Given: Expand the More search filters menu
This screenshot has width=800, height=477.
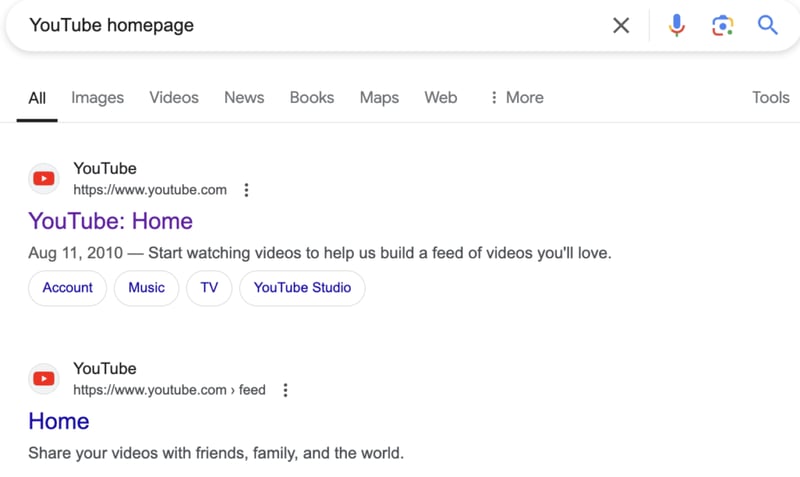Looking at the screenshot, I should click(516, 97).
